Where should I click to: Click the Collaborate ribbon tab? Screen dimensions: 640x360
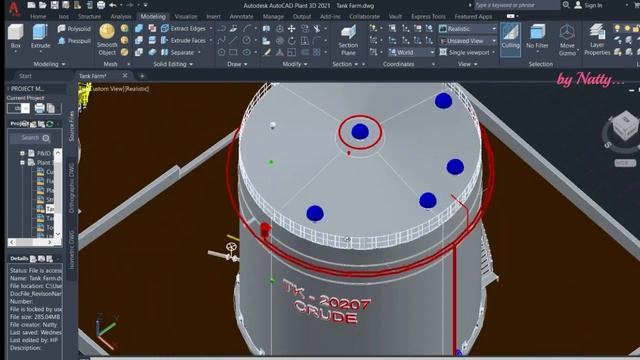364,17
